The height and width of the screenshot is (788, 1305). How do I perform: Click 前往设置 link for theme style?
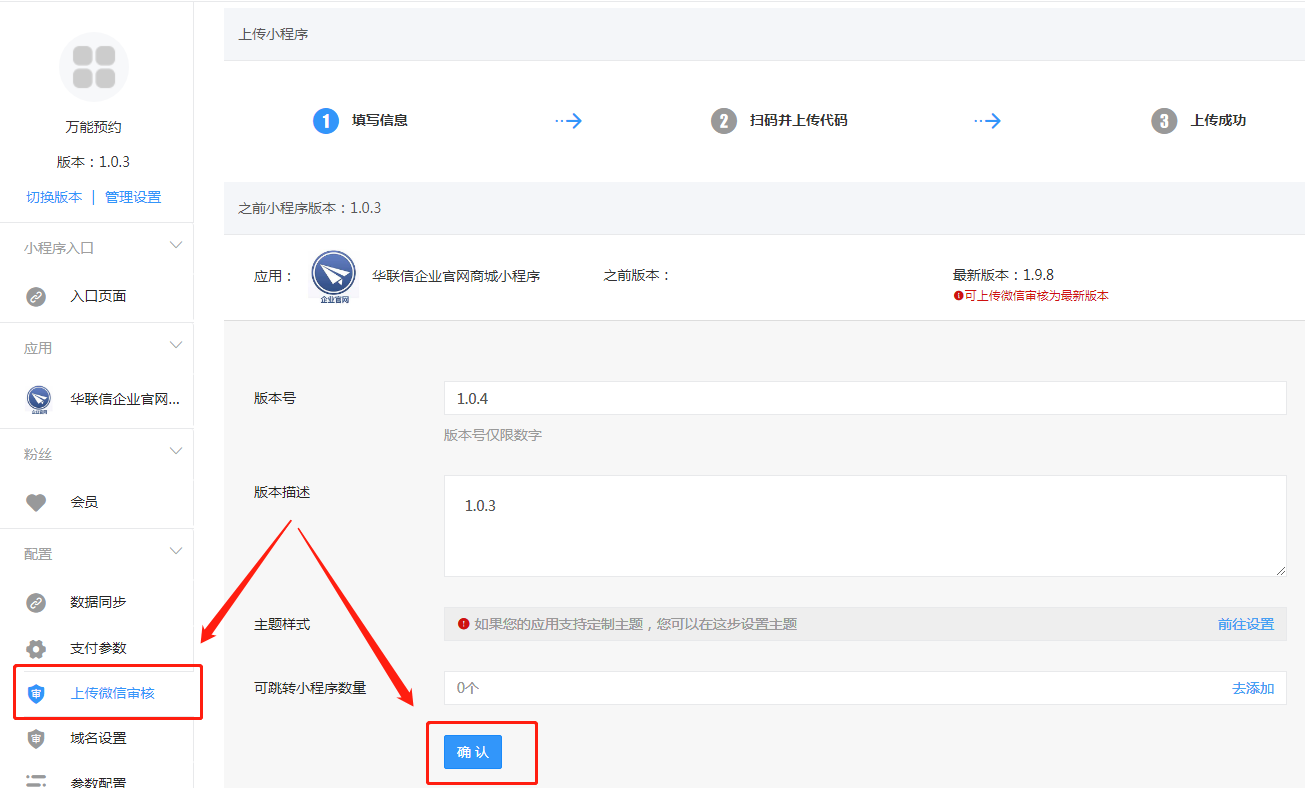click(1246, 624)
